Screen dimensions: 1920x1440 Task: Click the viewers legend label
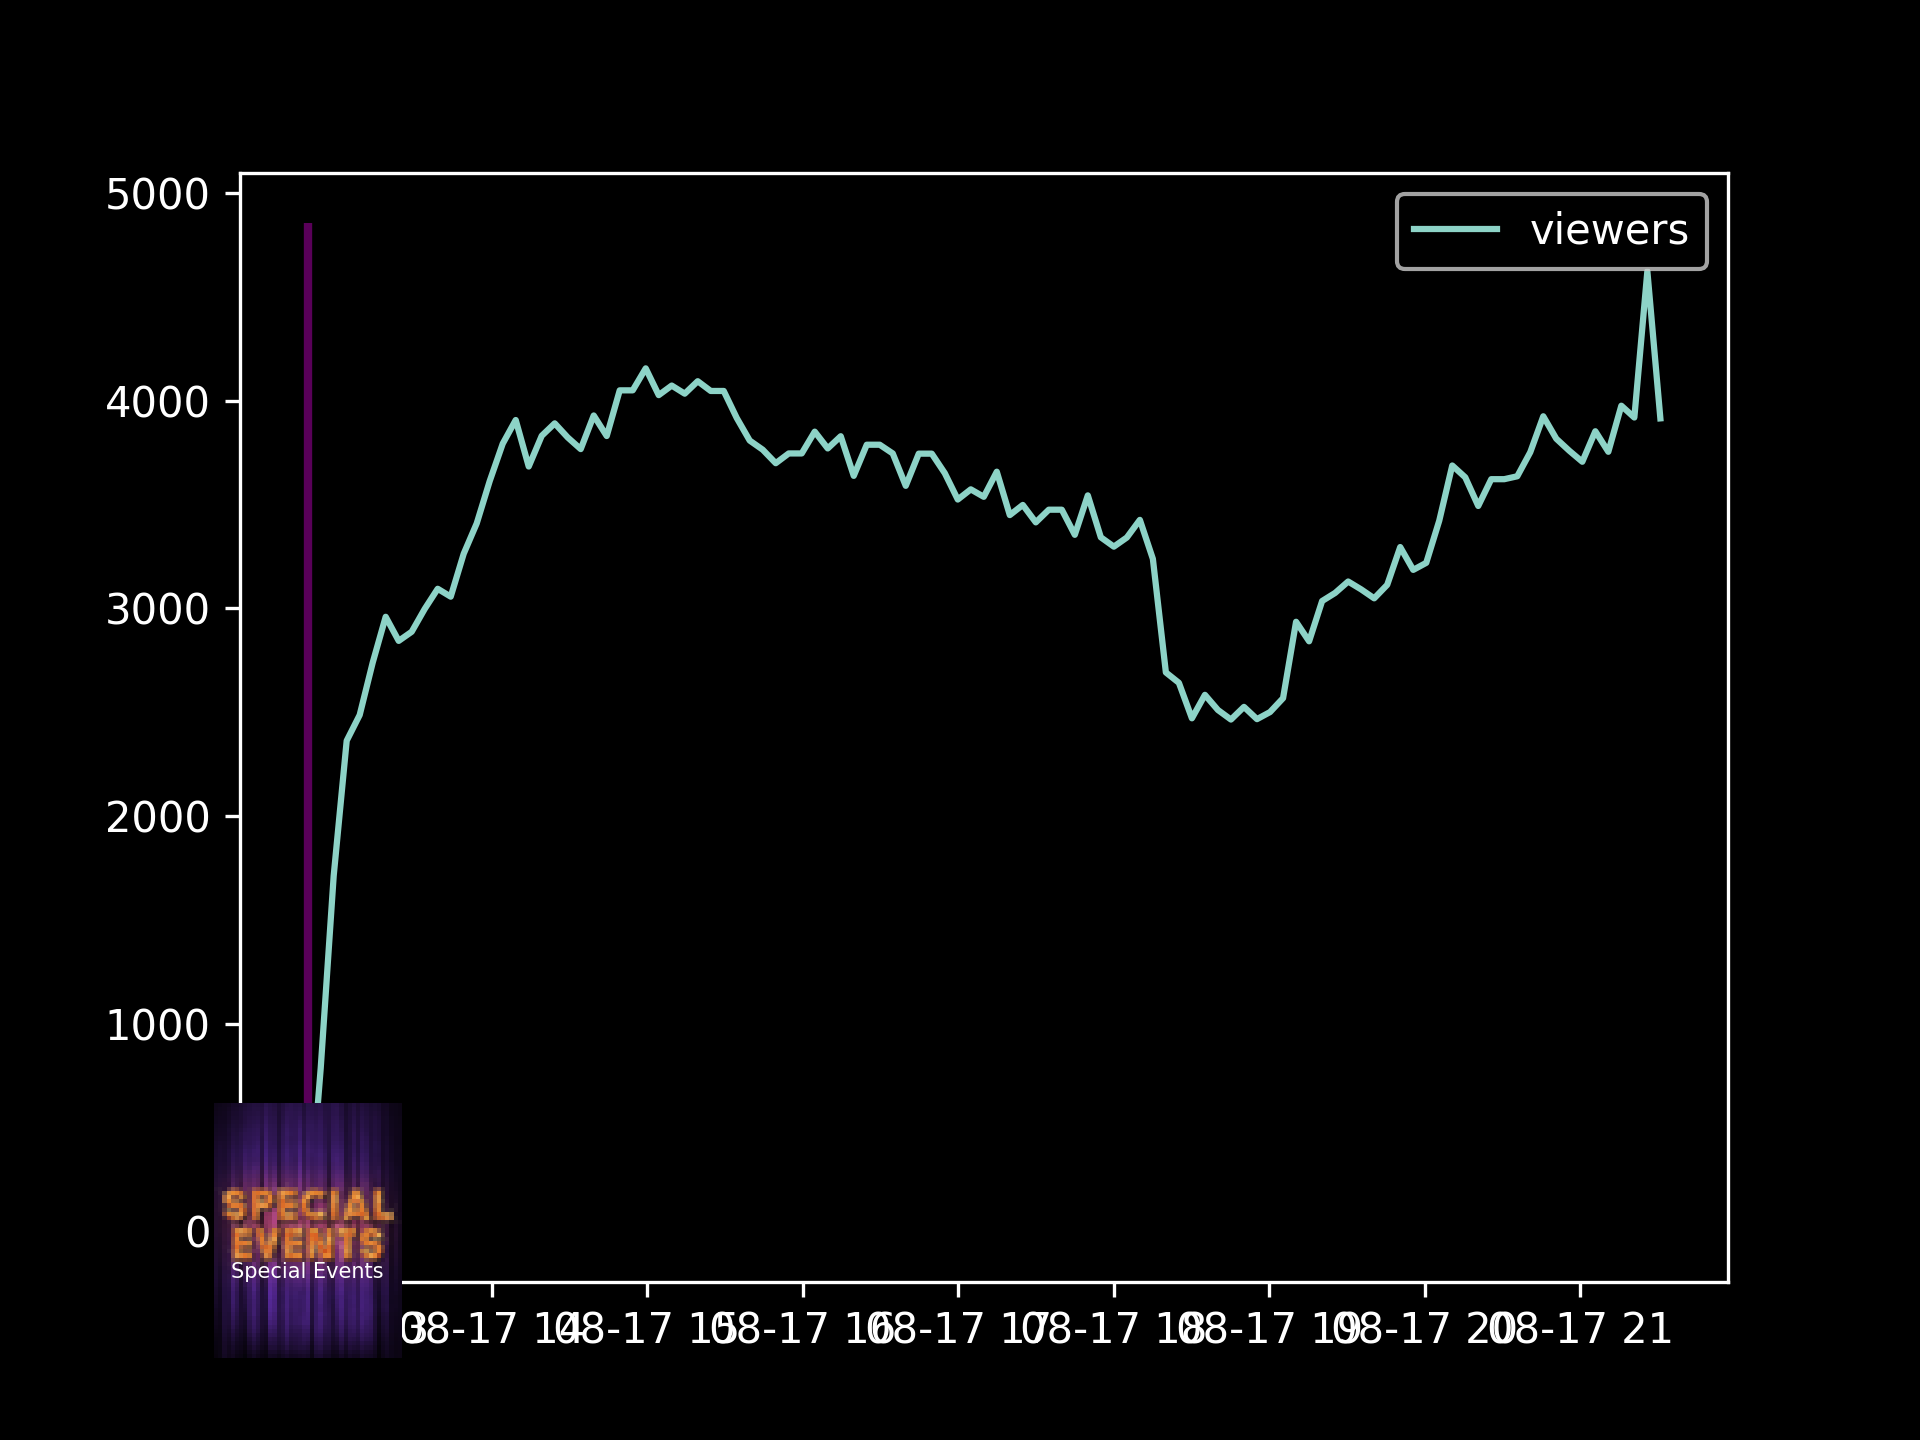pyautogui.click(x=1608, y=231)
